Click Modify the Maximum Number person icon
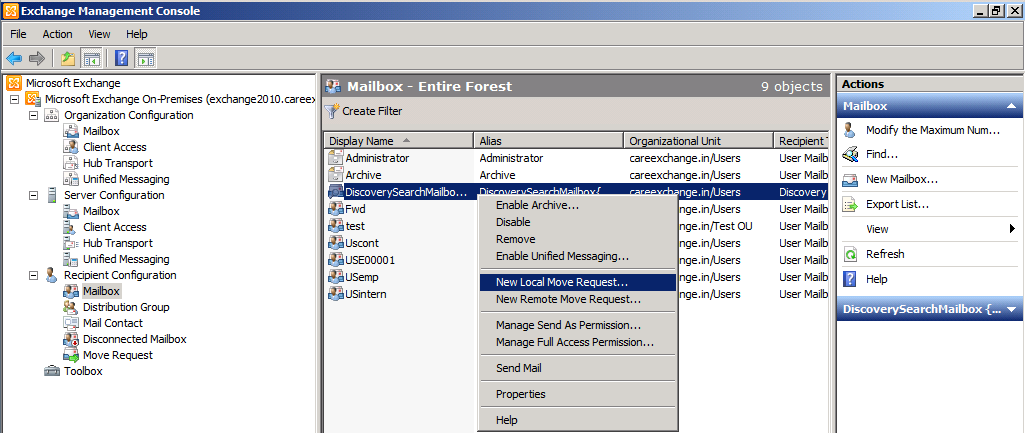Image resolution: width=1025 pixels, height=433 pixels. (850, 130)
